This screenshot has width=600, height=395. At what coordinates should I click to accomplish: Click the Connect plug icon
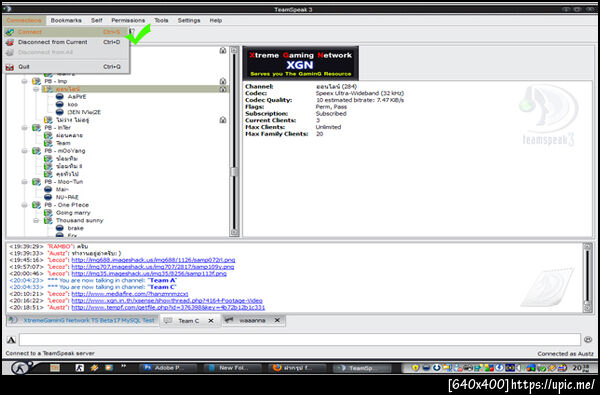(10, 32)
